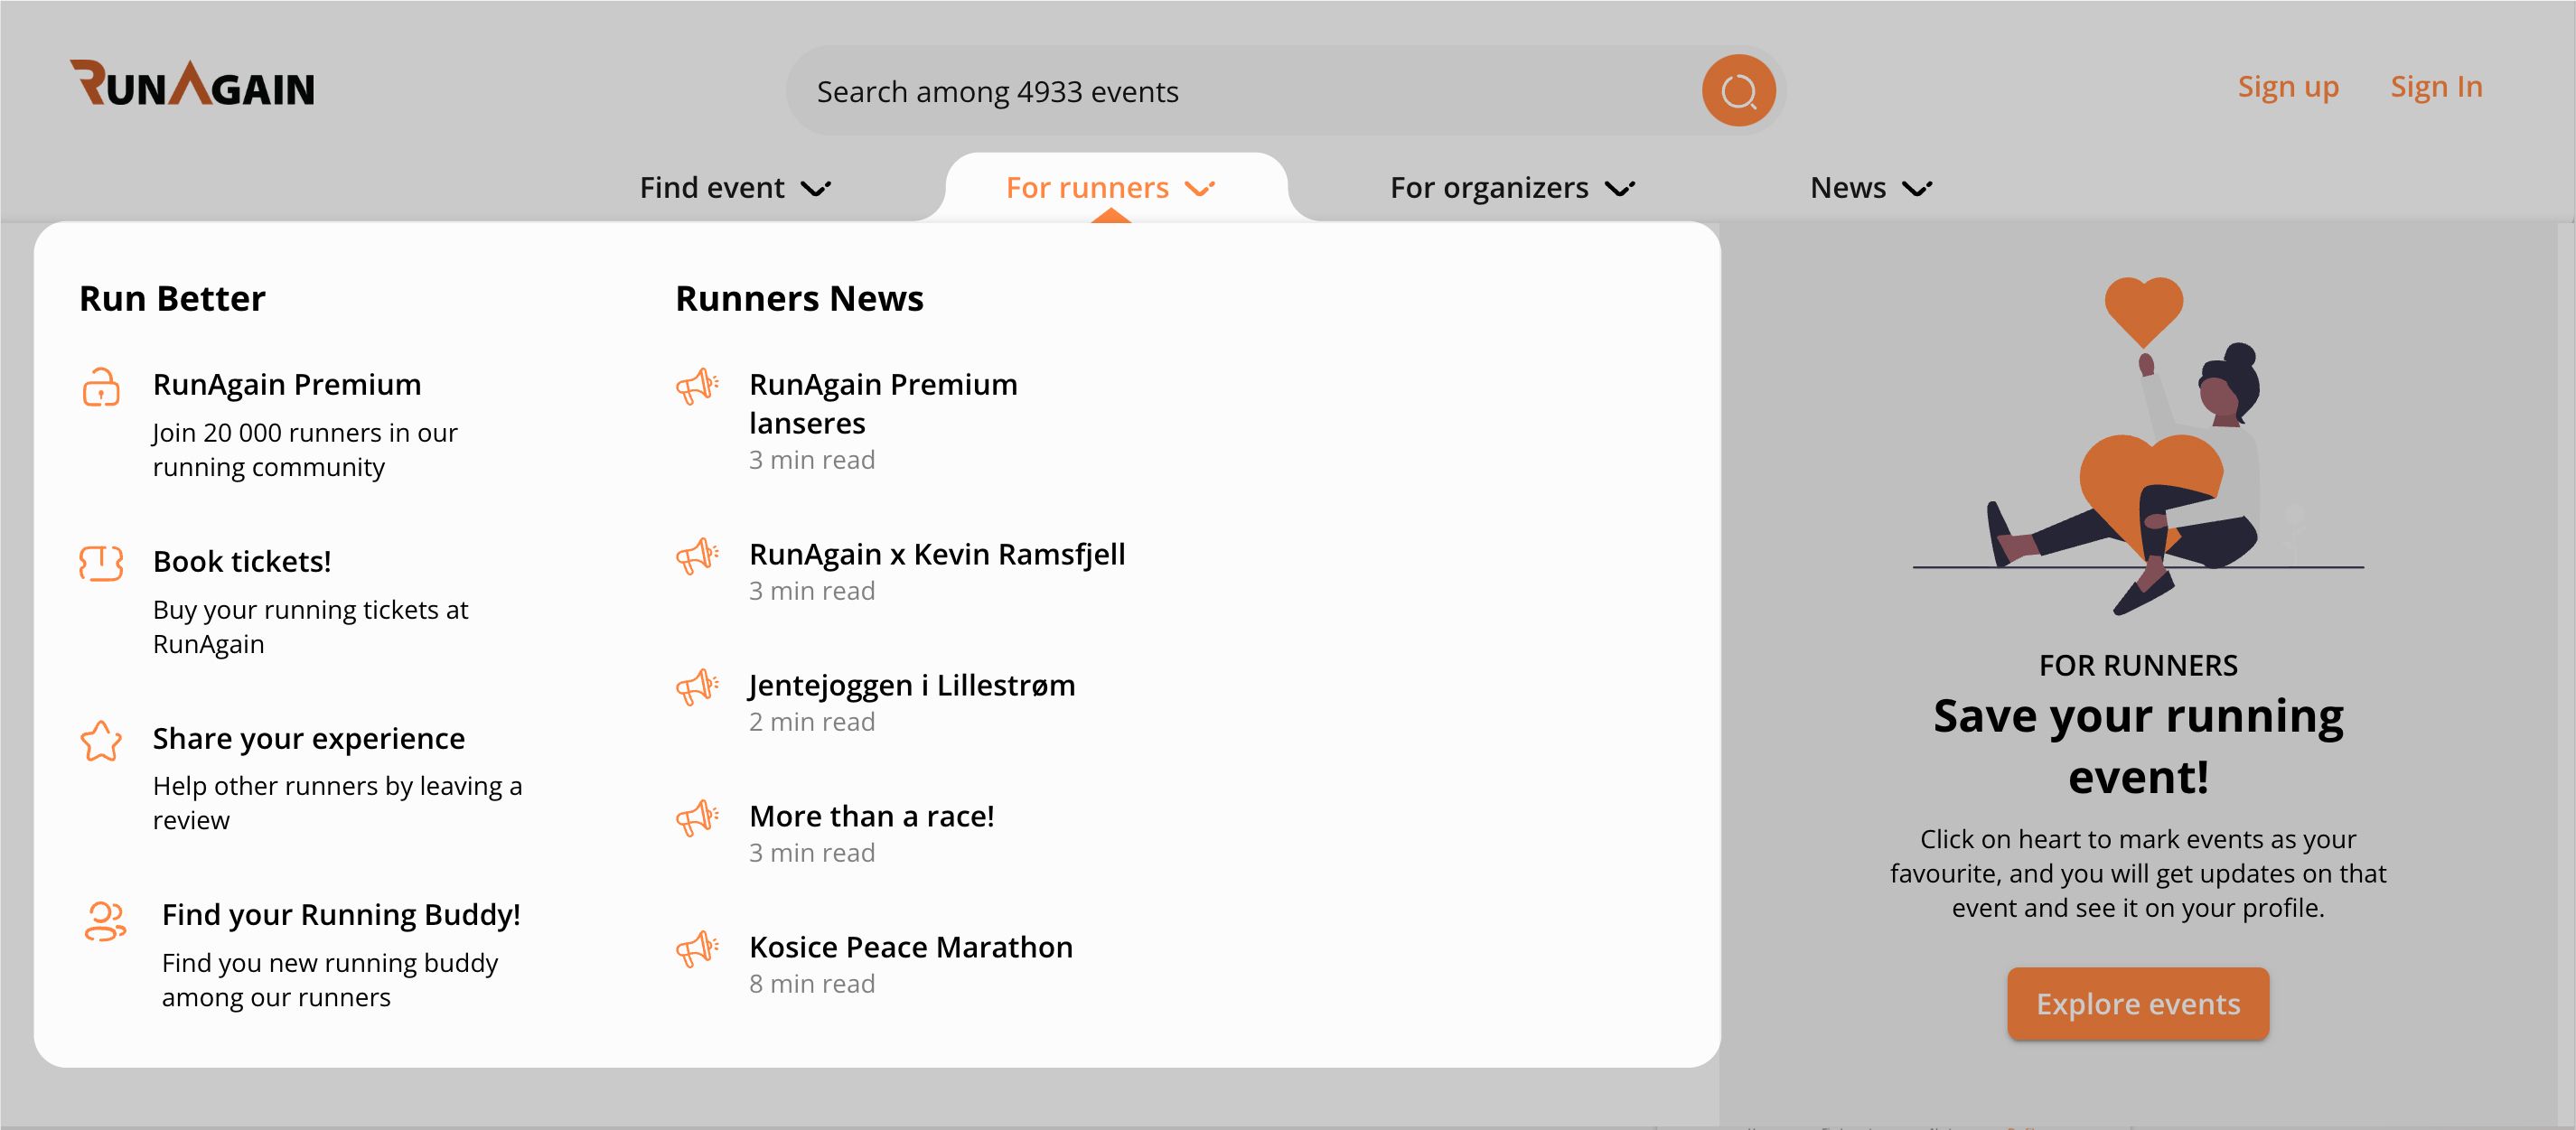Expand the Find event chevron
Image resolution: width=2576 pixels, height=1130 pixels.
816,188
